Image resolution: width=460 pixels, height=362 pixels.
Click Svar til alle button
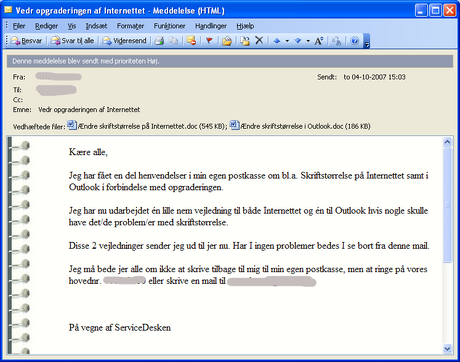click(x=72, y=41)
